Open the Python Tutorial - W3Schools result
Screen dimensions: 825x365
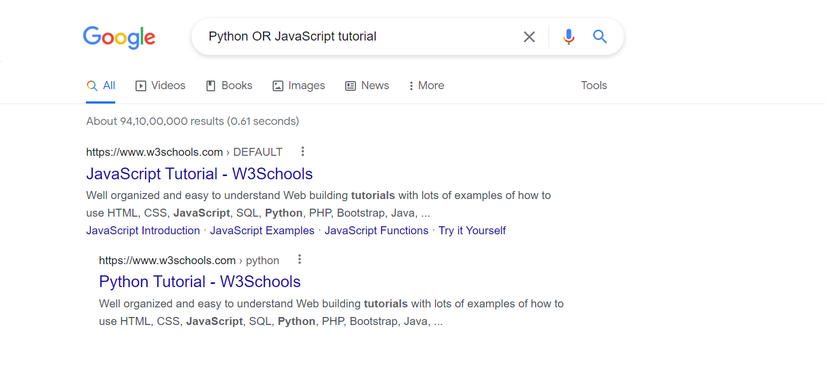coord(200,282)
